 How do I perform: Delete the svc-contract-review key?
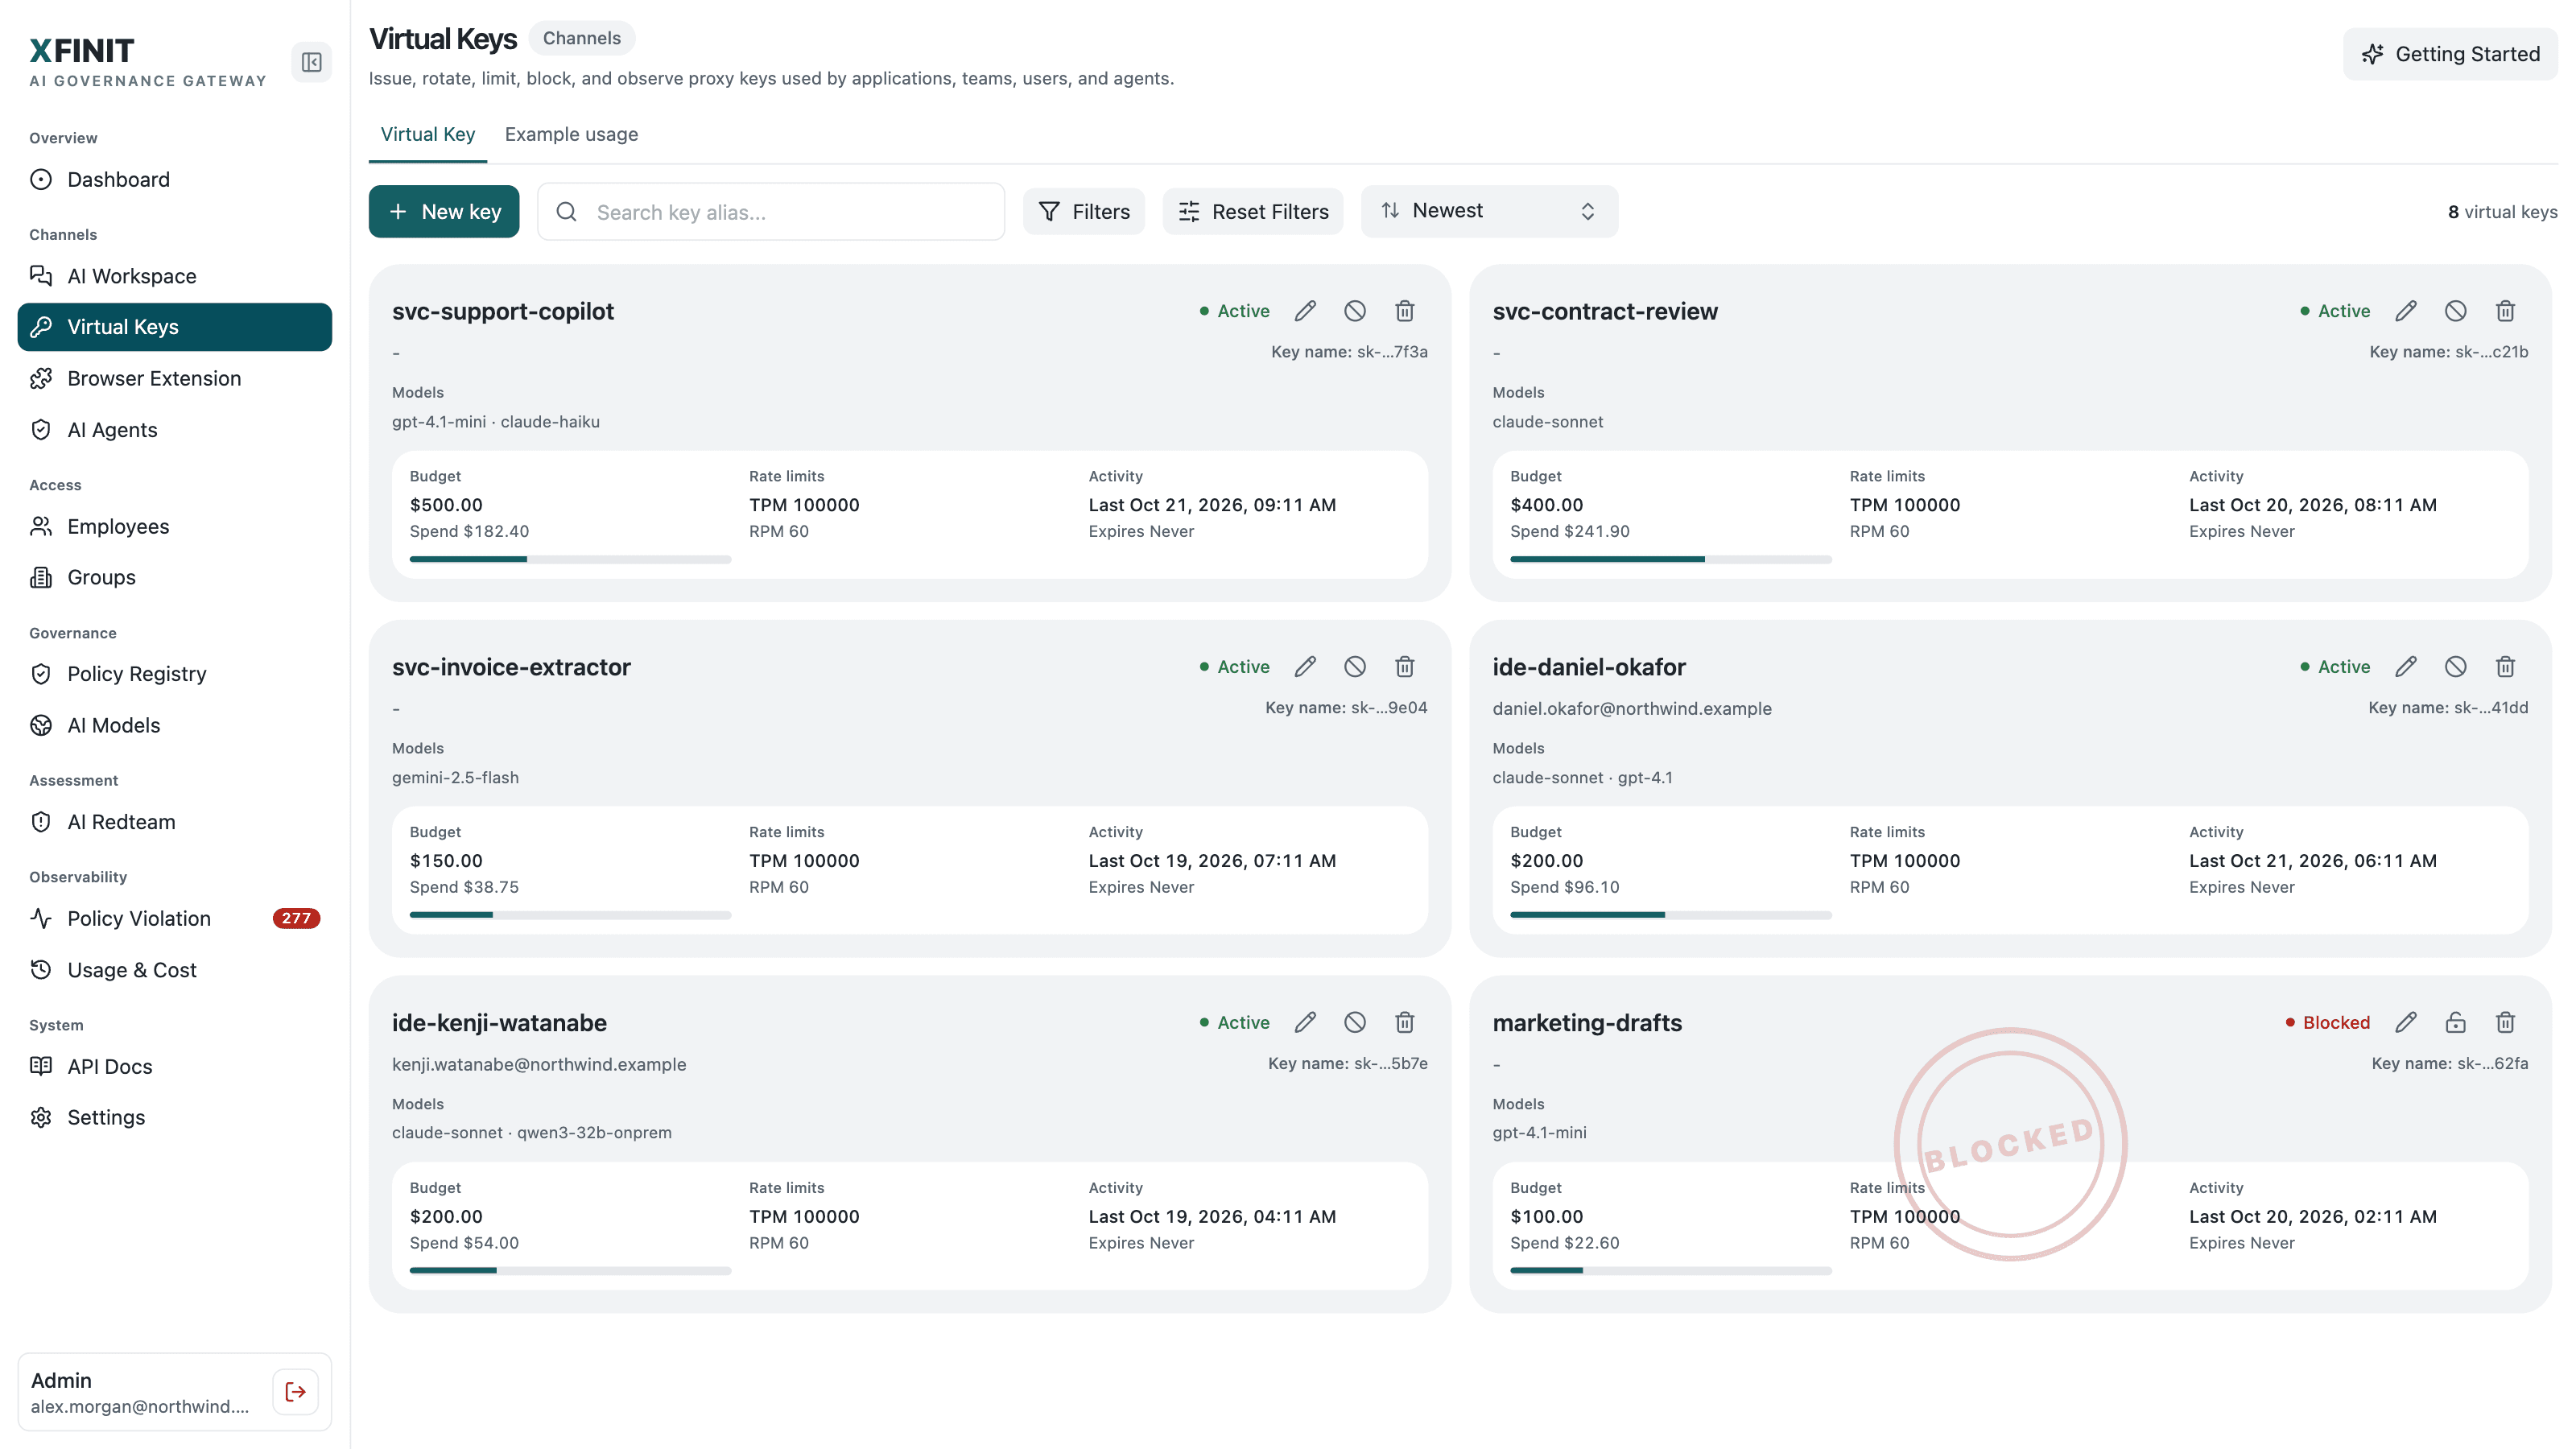(x=2506, y=311)
